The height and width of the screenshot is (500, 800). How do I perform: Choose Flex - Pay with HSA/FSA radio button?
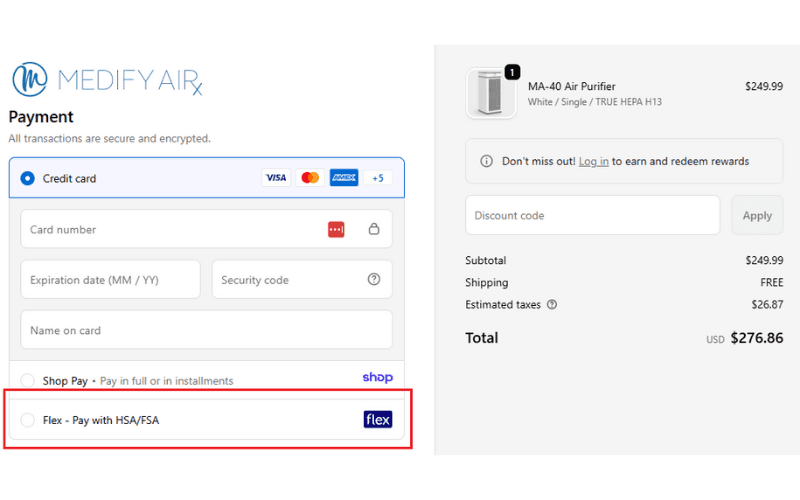(28, 420)
